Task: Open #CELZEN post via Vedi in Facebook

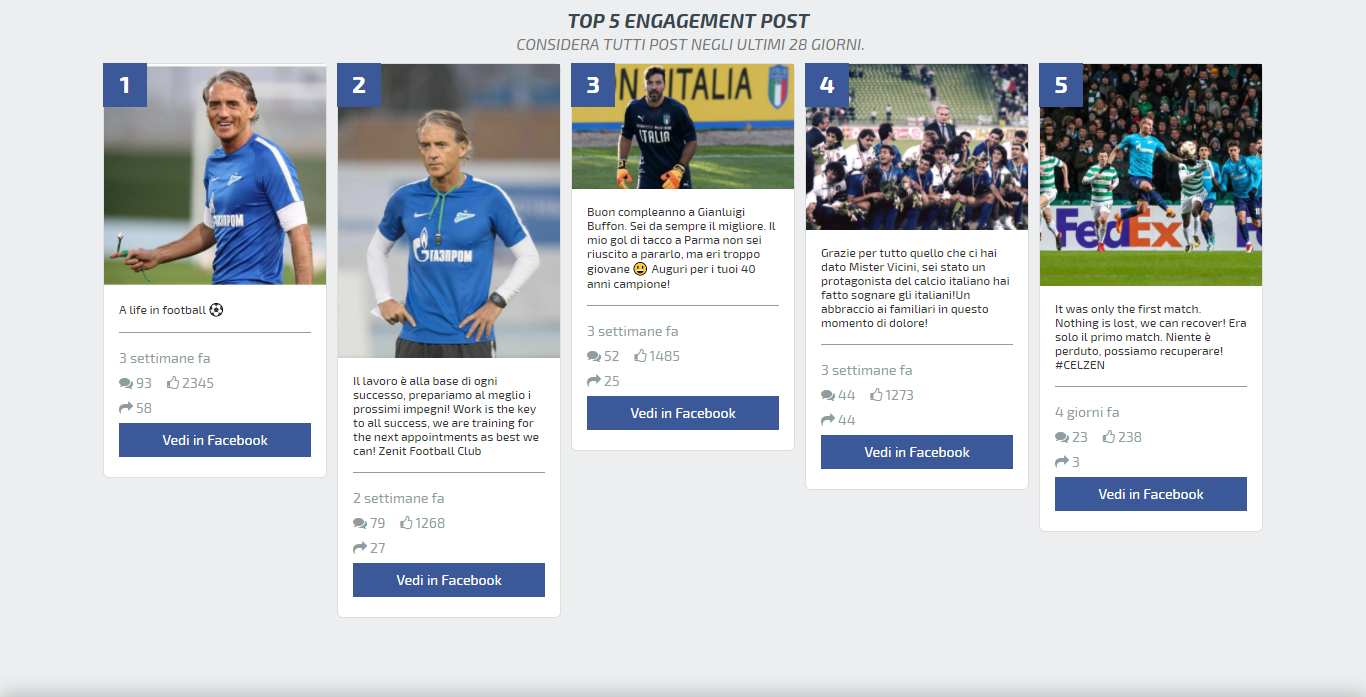Action: [1151, 494]
